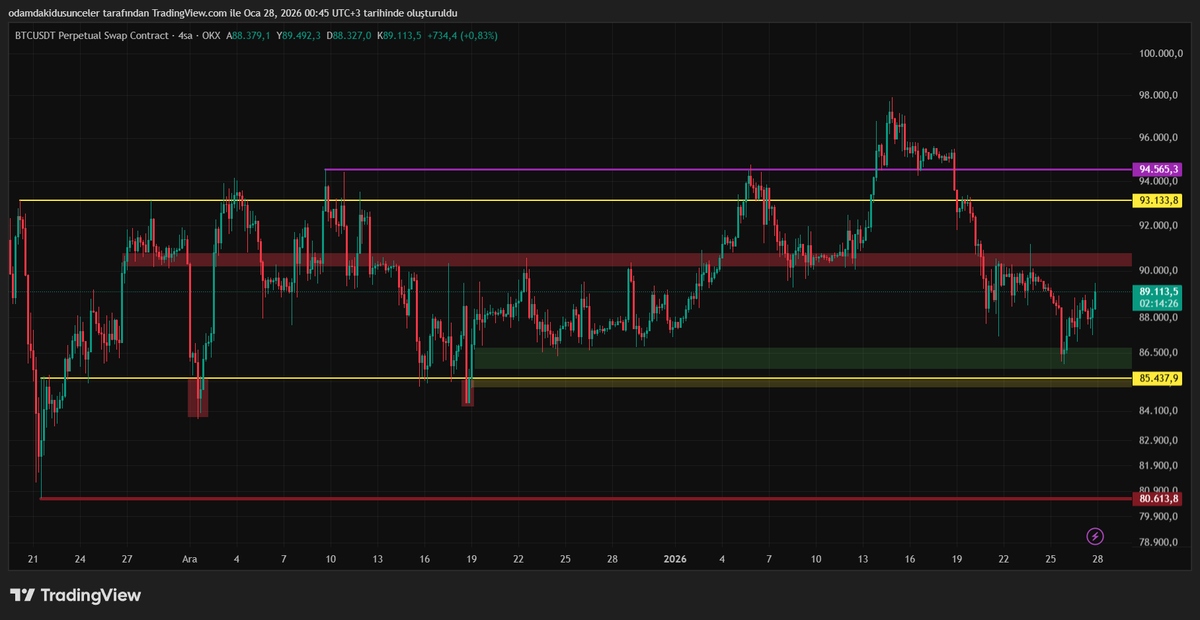
Task: Click the close value K89.113,5
Action: [x=399, y=35]
